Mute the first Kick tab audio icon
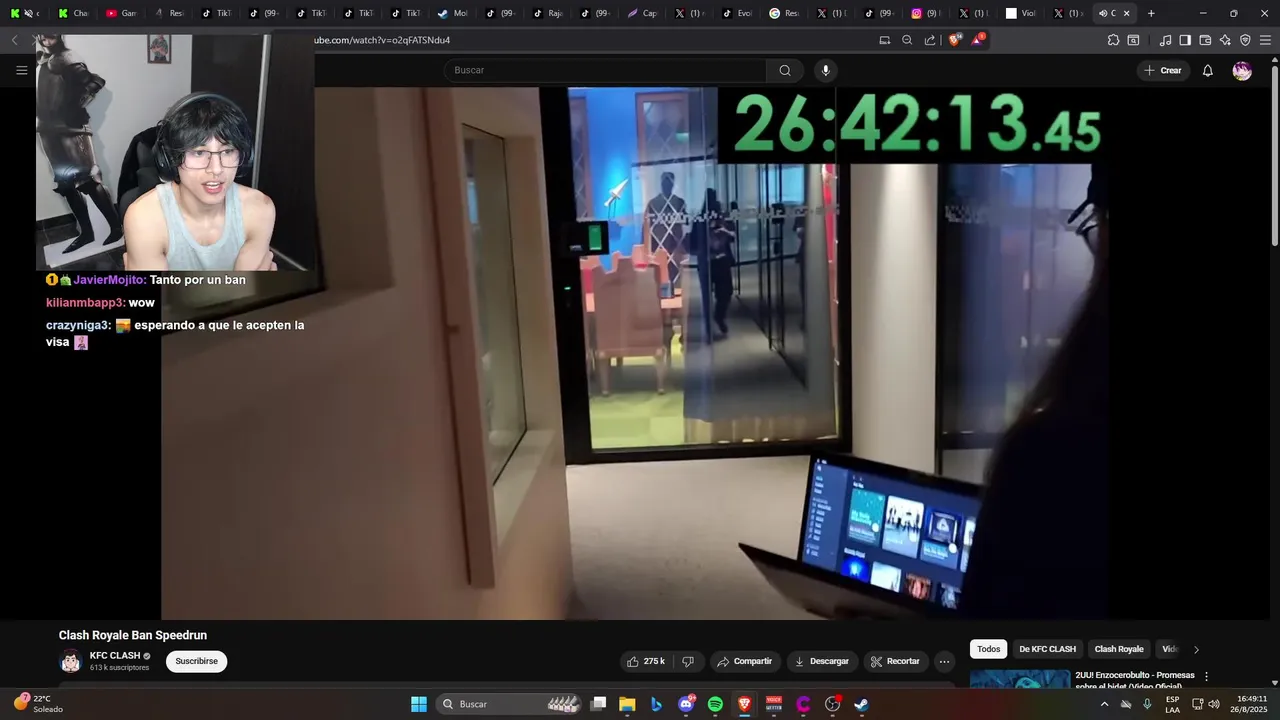Image resolution: width=1280 pixels, height=720 pixels. (28, 13)
